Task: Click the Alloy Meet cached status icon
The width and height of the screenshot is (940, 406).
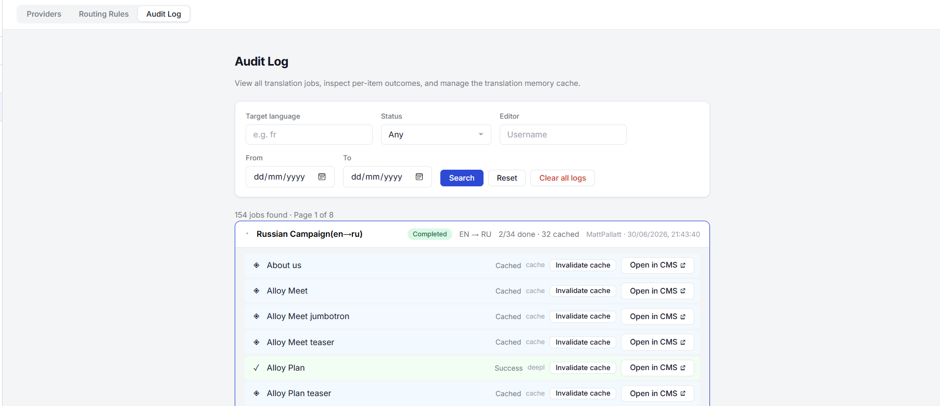Action: coord(257,291)
